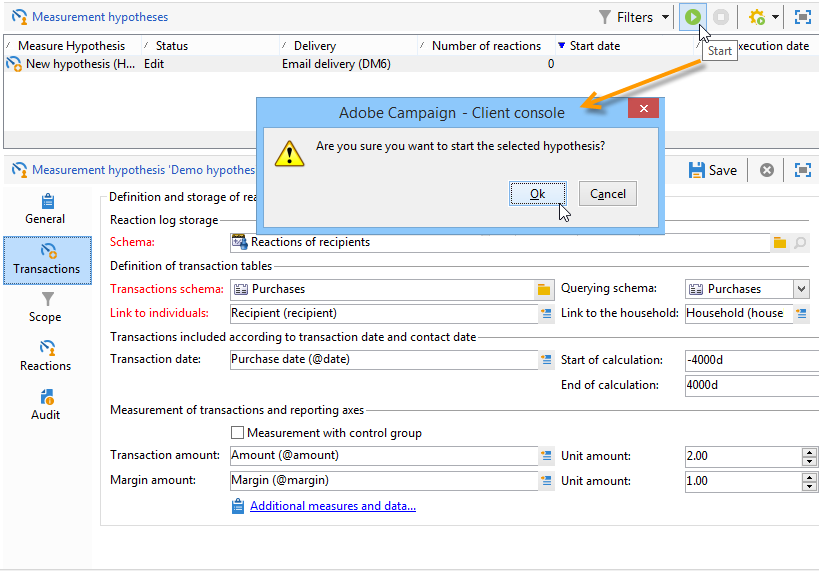Click the gear actions icon in the toolbar
Viewport: 819px width, 571px height.
click(x=757, y=17)
